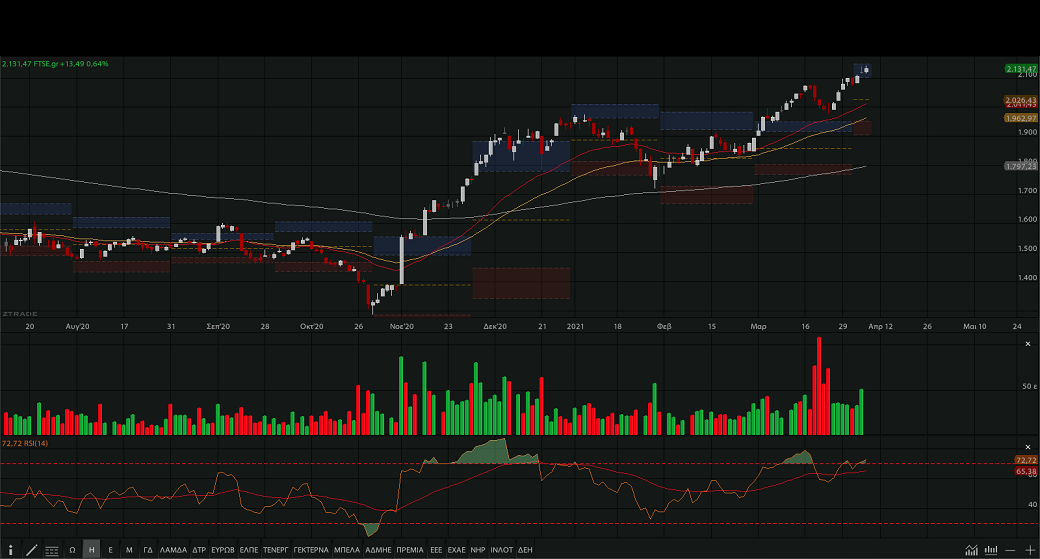Load the ΔΕΗ symbol chart
The width and height of the screenshot is (1040, 559).
pos(525,550)
